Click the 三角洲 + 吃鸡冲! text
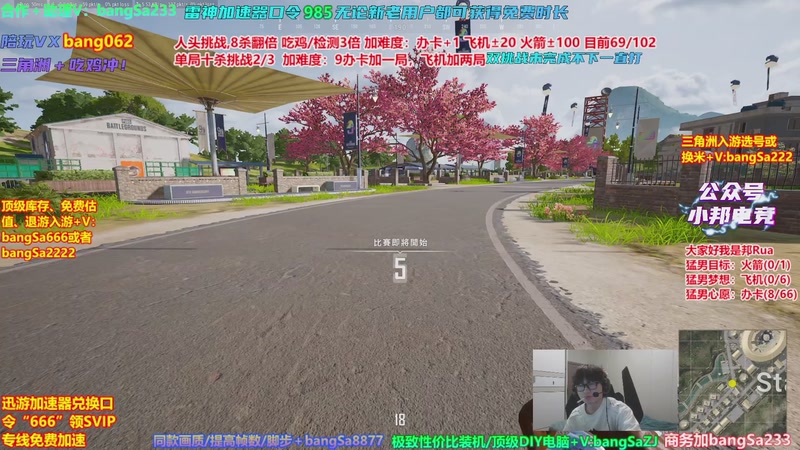800x450 pixels. pyautogui.click(x=64, y=65)
